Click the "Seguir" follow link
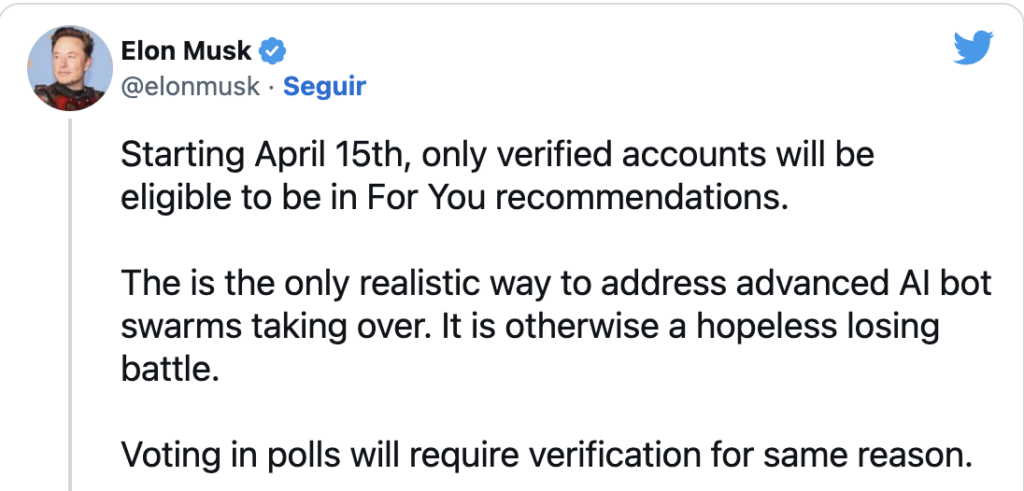 click(x=324, y=86)
